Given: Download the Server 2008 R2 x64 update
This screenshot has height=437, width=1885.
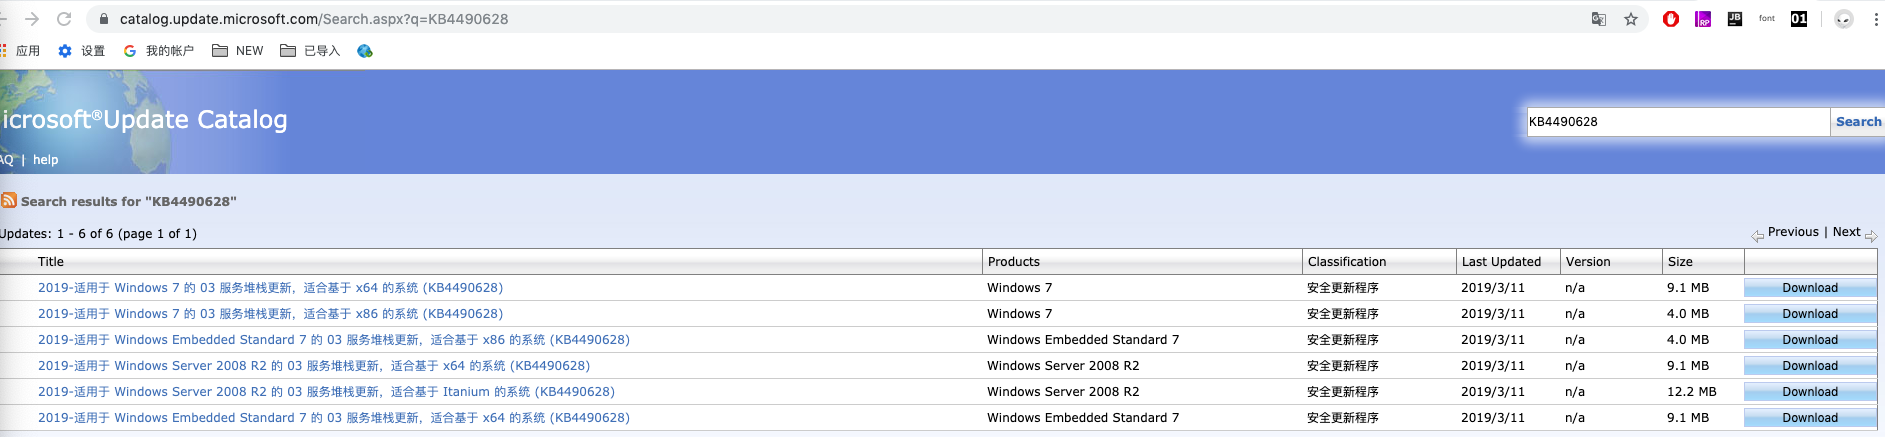Looking at the screenshot, I should coord(1810,366).
